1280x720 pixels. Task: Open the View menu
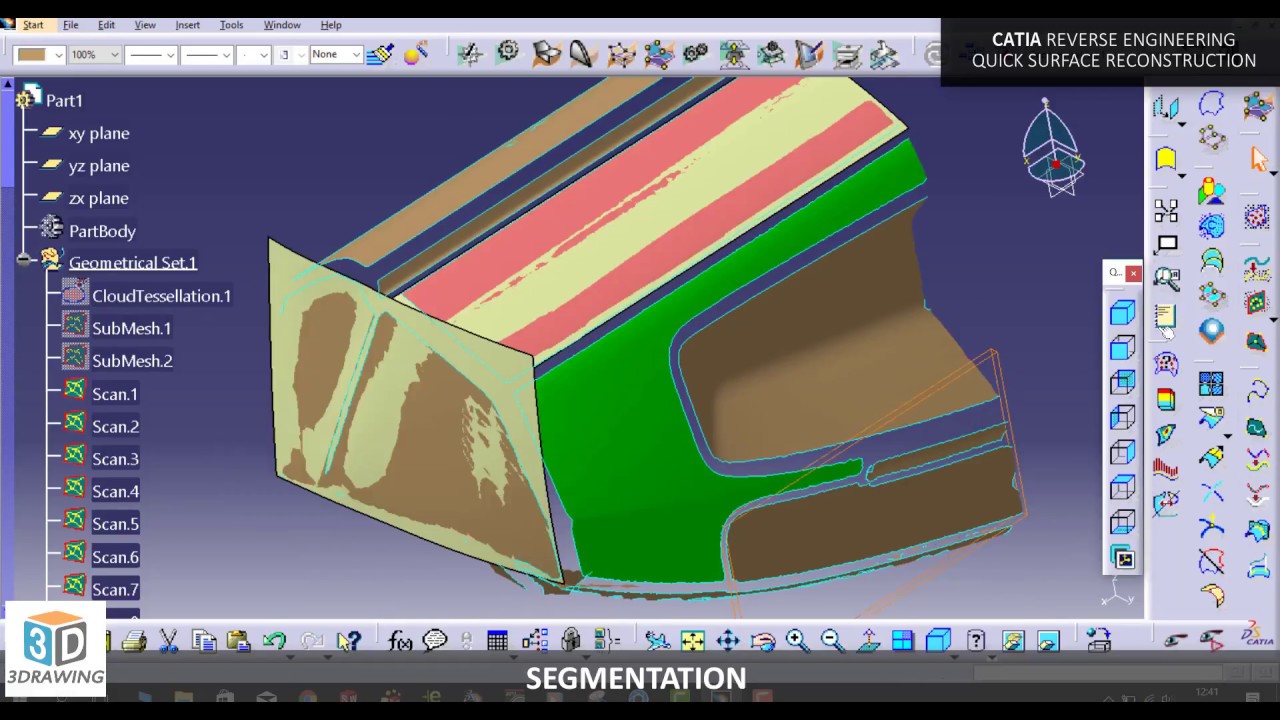145,25
